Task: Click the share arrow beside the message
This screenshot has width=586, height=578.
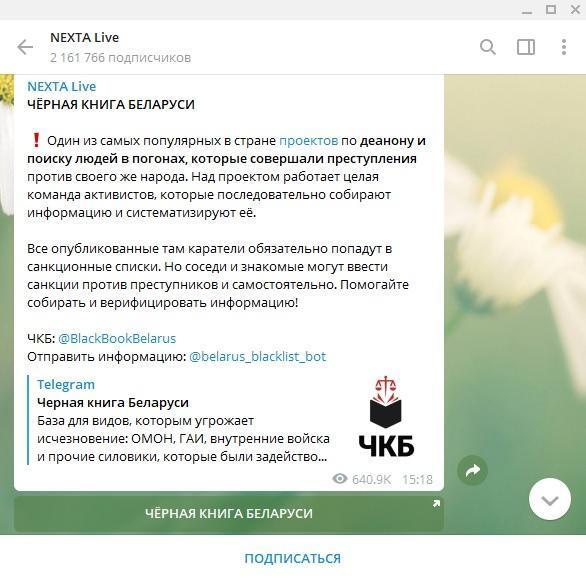Action: 472,470
